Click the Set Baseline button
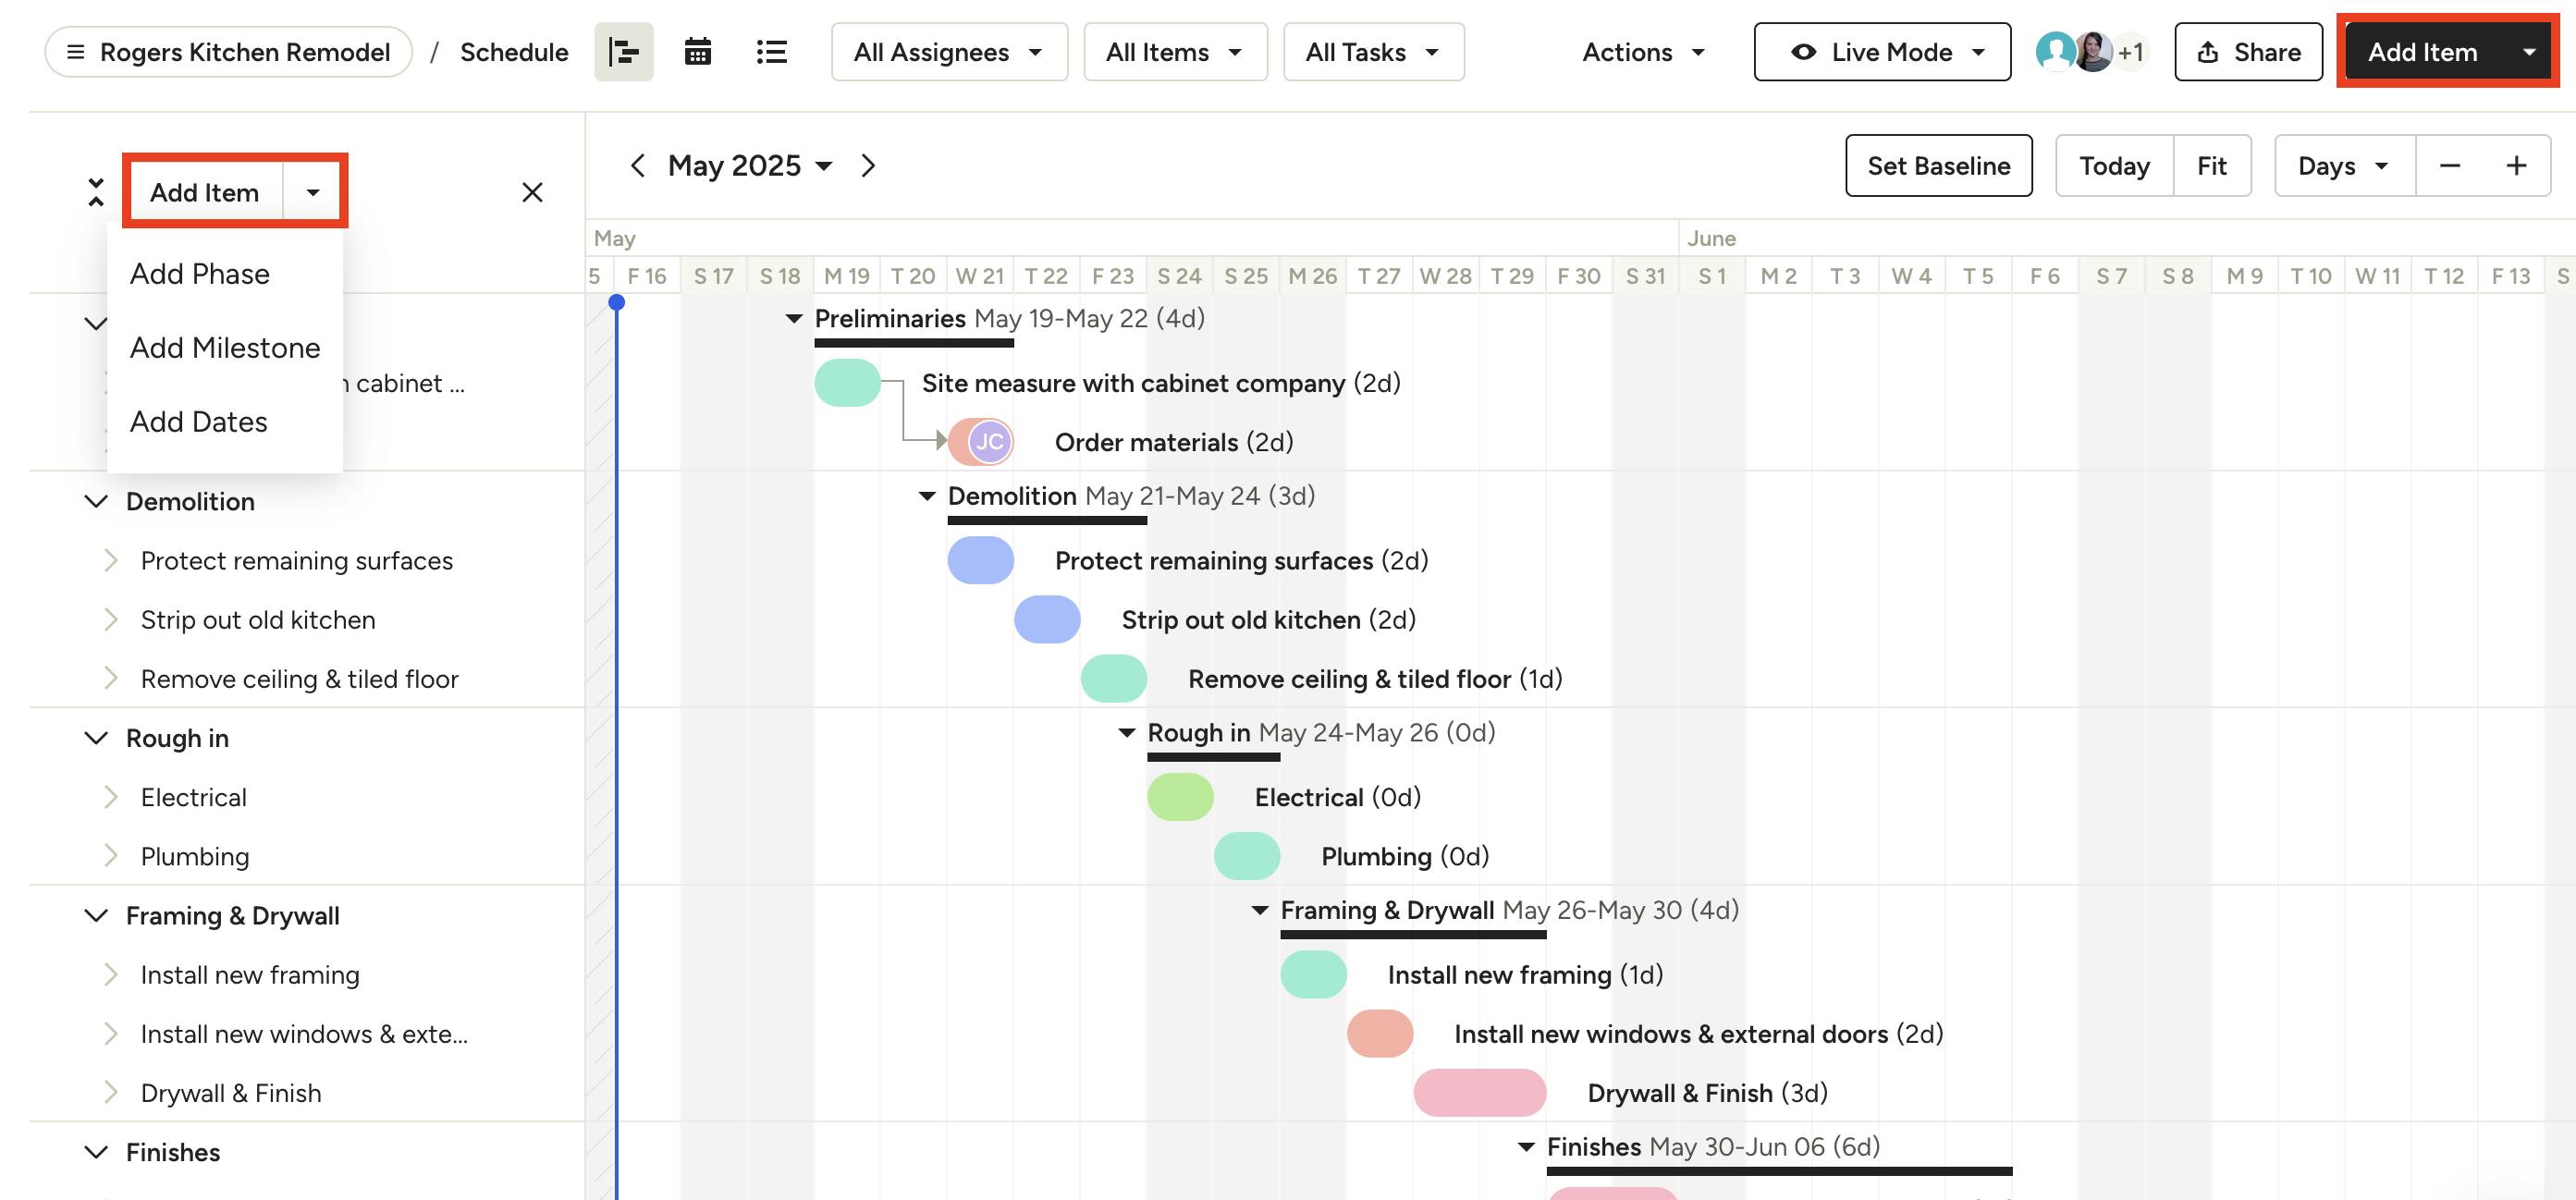Screen dimensions: 2576x1200 [1938, 165]
